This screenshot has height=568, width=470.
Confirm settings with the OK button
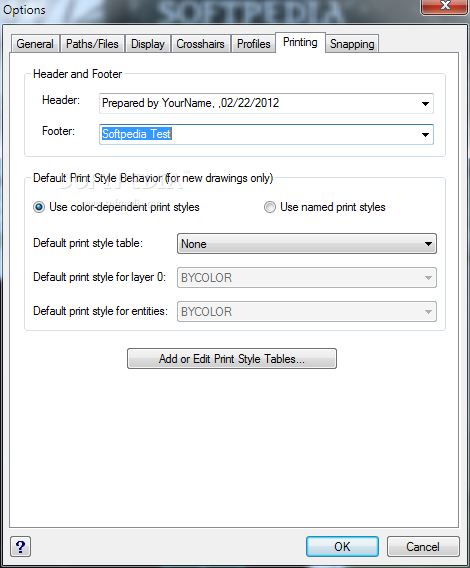click(342, 547)
